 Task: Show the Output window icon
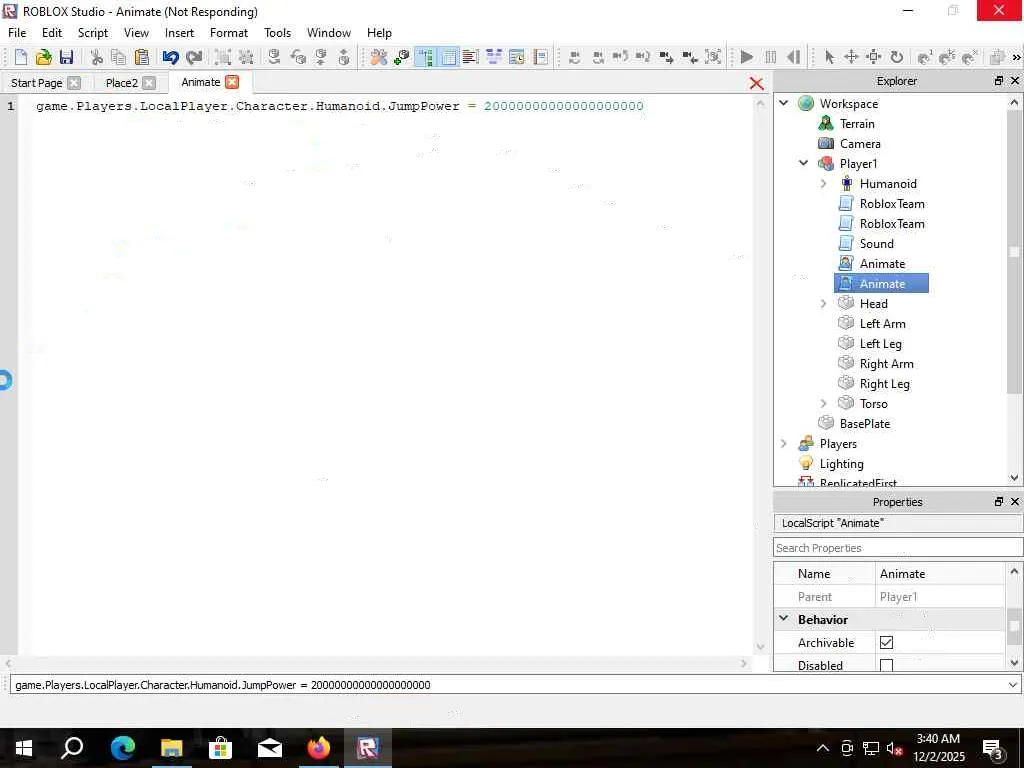pos(470,57)
